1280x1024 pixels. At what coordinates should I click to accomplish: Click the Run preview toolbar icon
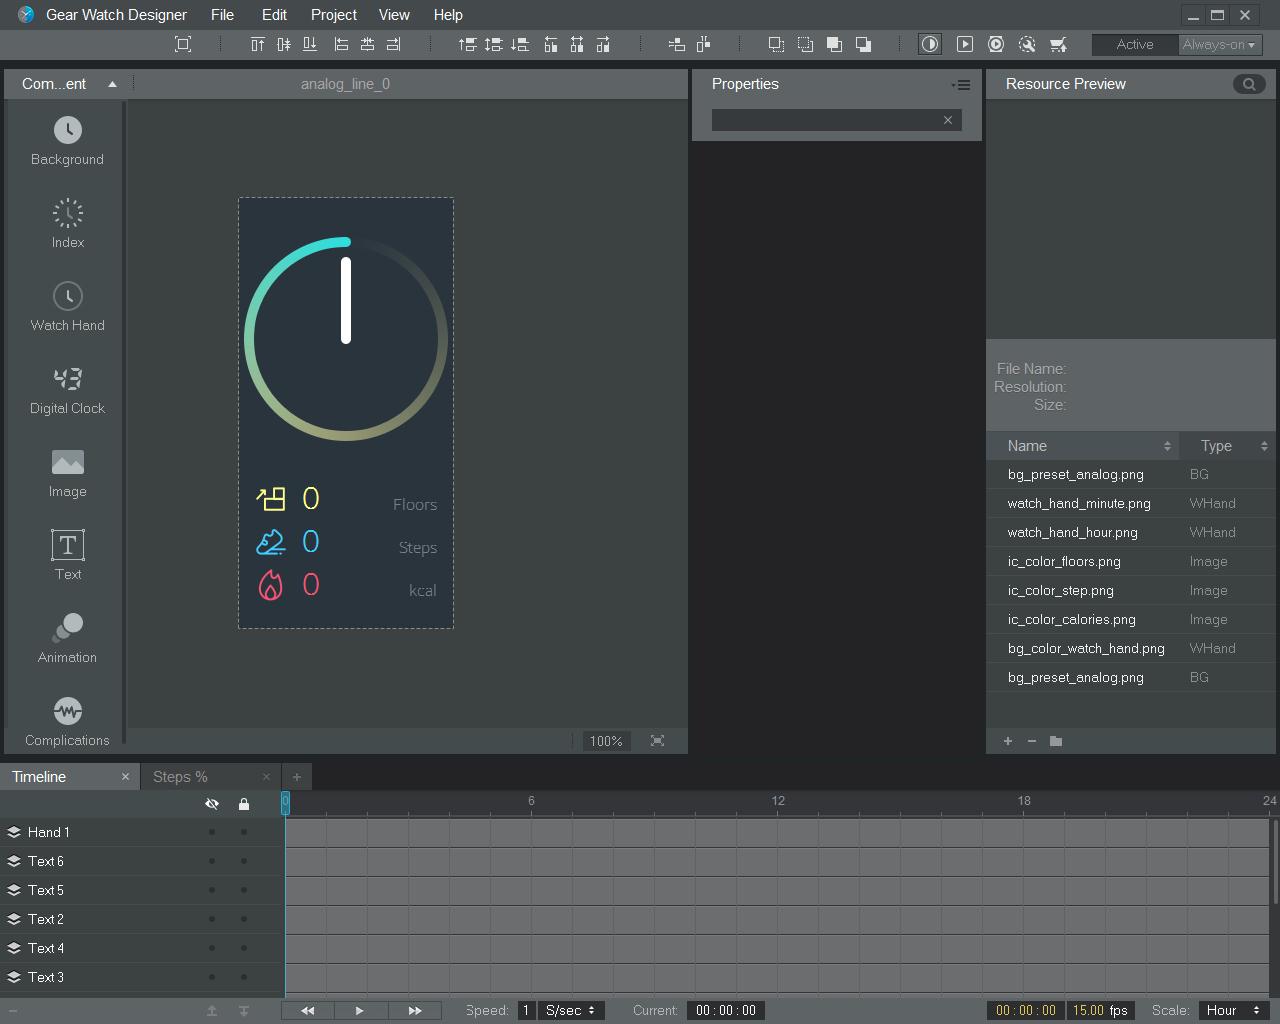coord(965,44)
